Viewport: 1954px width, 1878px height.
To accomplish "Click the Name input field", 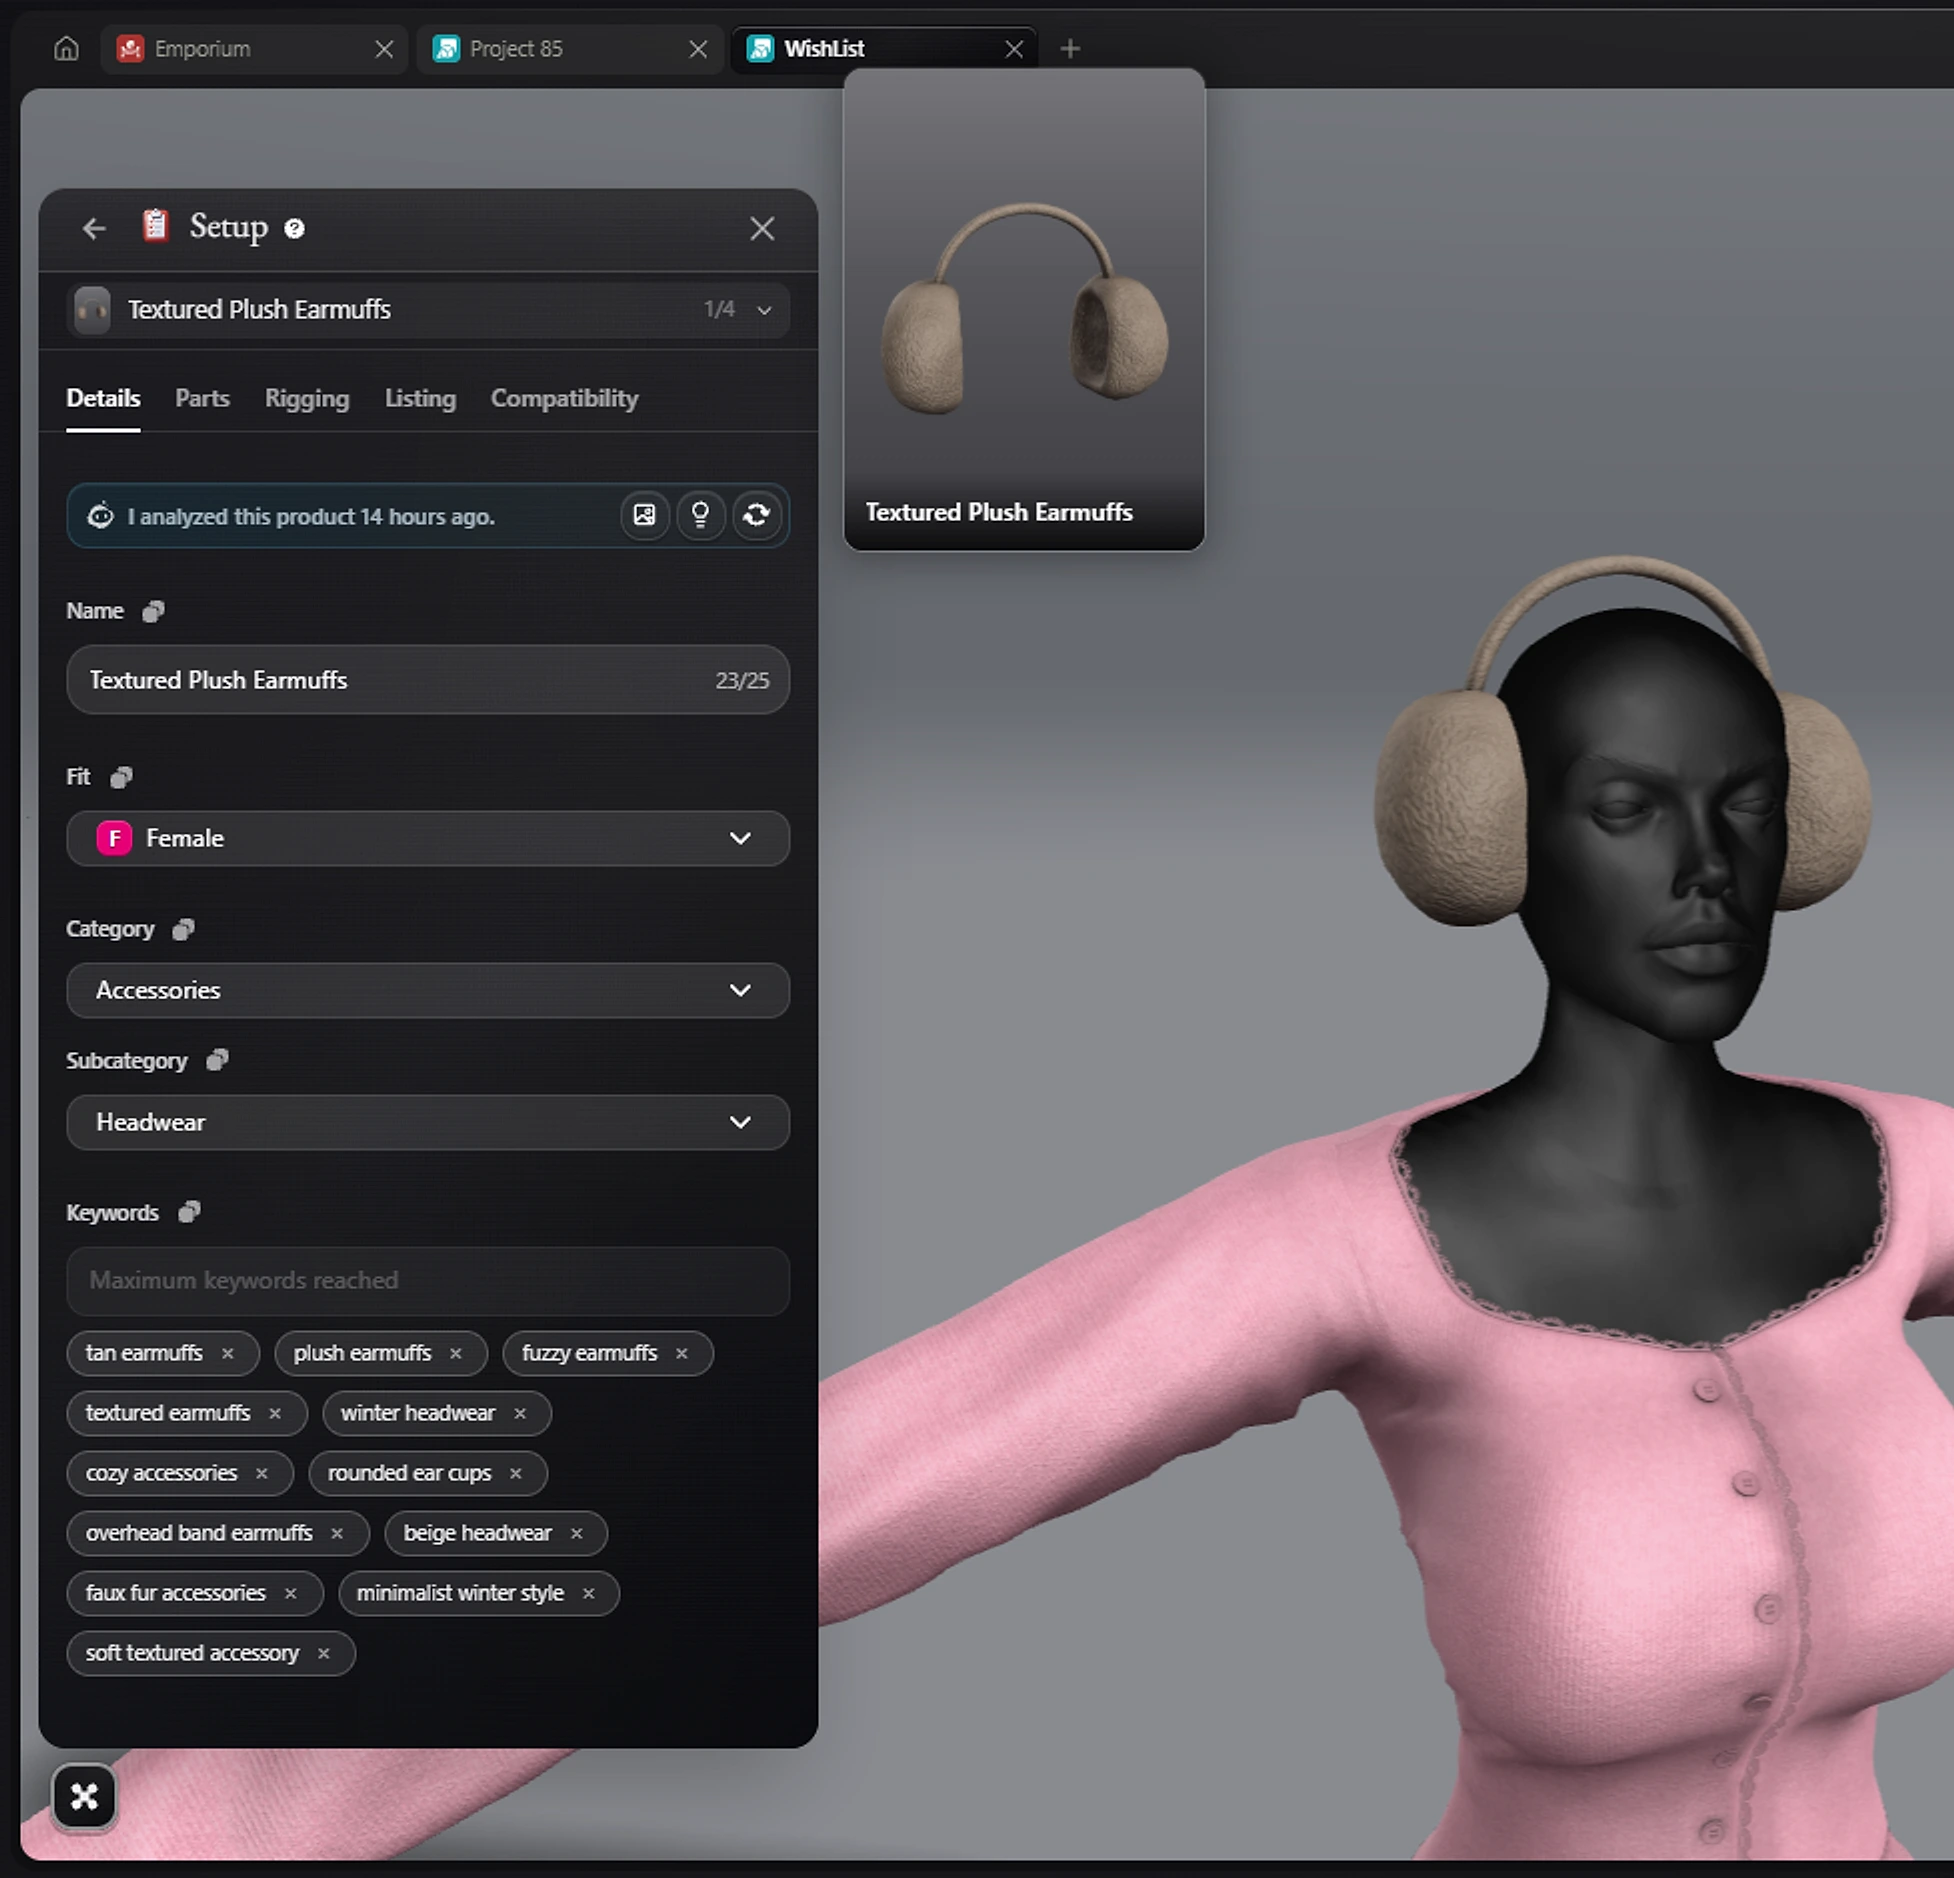I will (x=428, y=680).
